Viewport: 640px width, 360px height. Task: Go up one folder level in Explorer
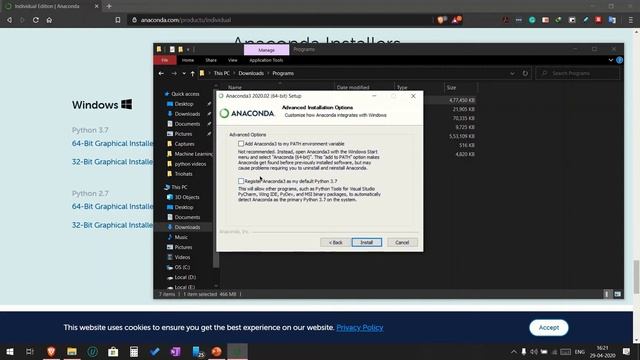tap(192, 73)
